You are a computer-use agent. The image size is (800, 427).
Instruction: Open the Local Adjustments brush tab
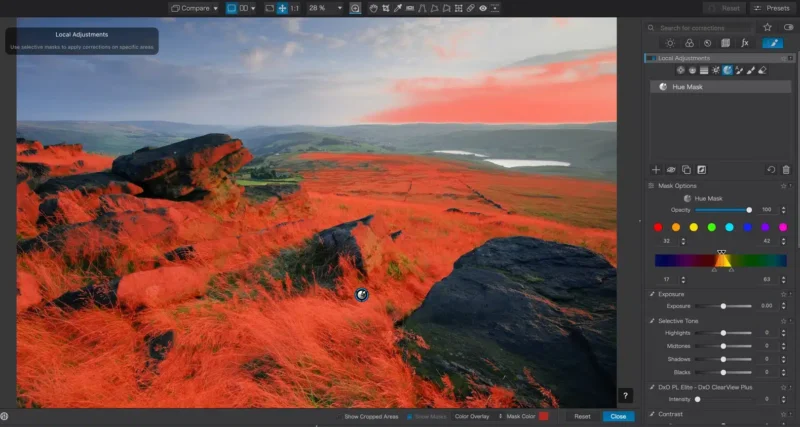[x=772, y=43]
